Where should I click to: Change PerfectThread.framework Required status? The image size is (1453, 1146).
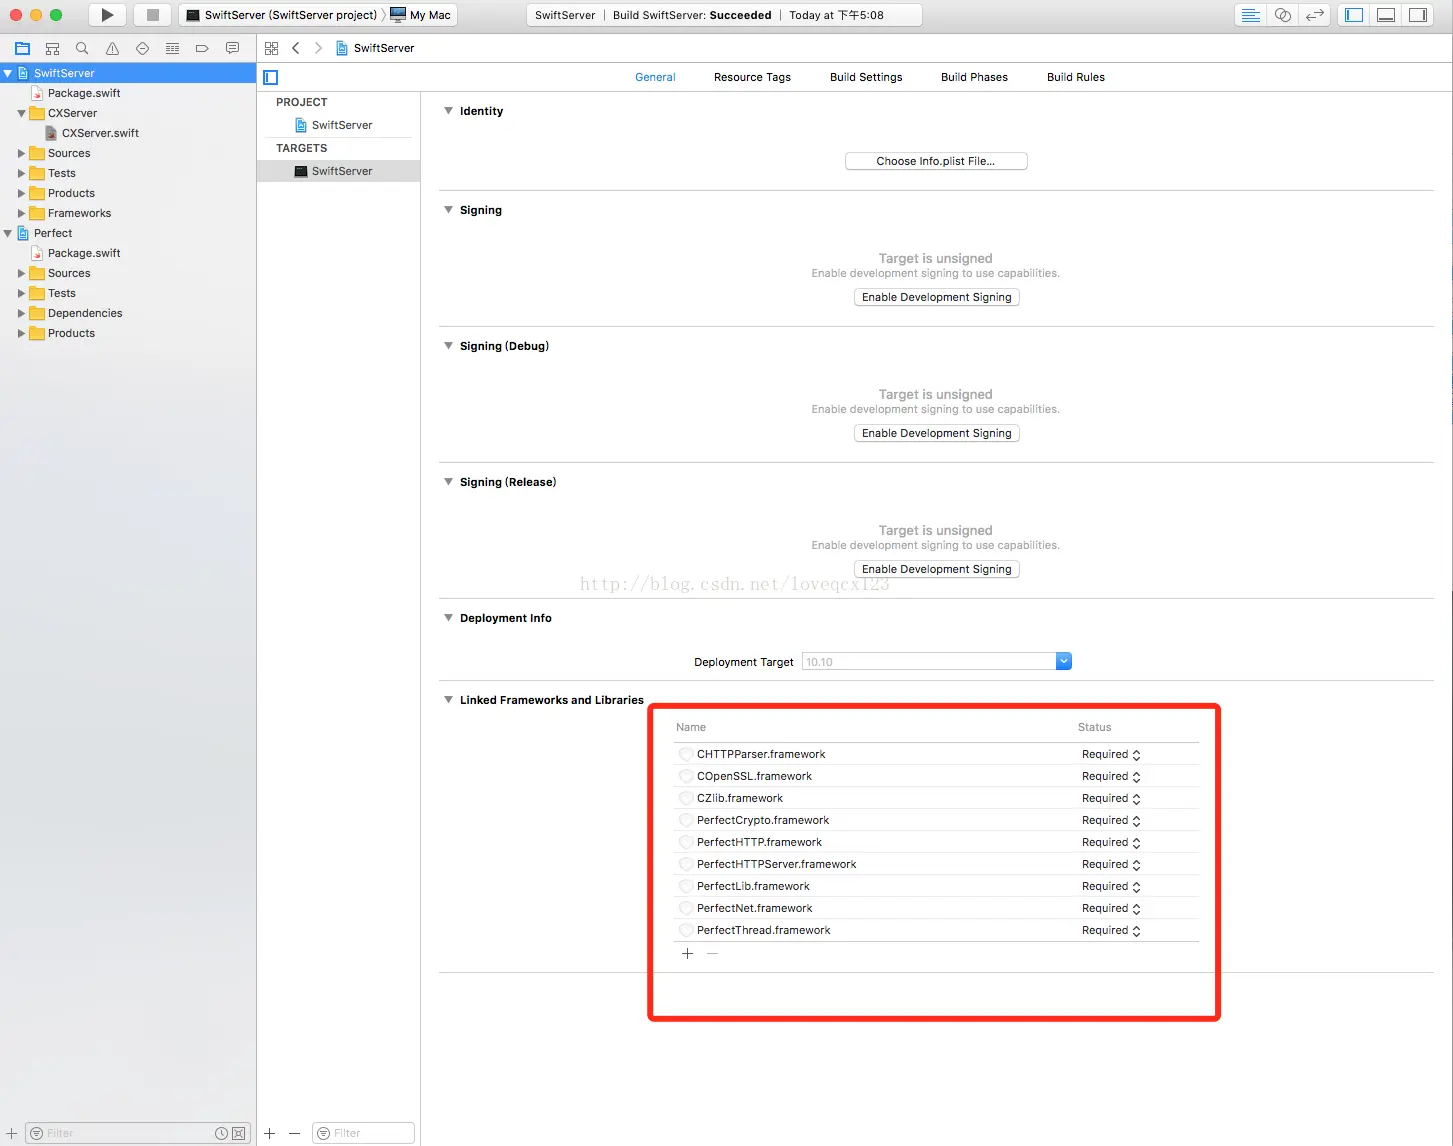tap(1111, 930)
